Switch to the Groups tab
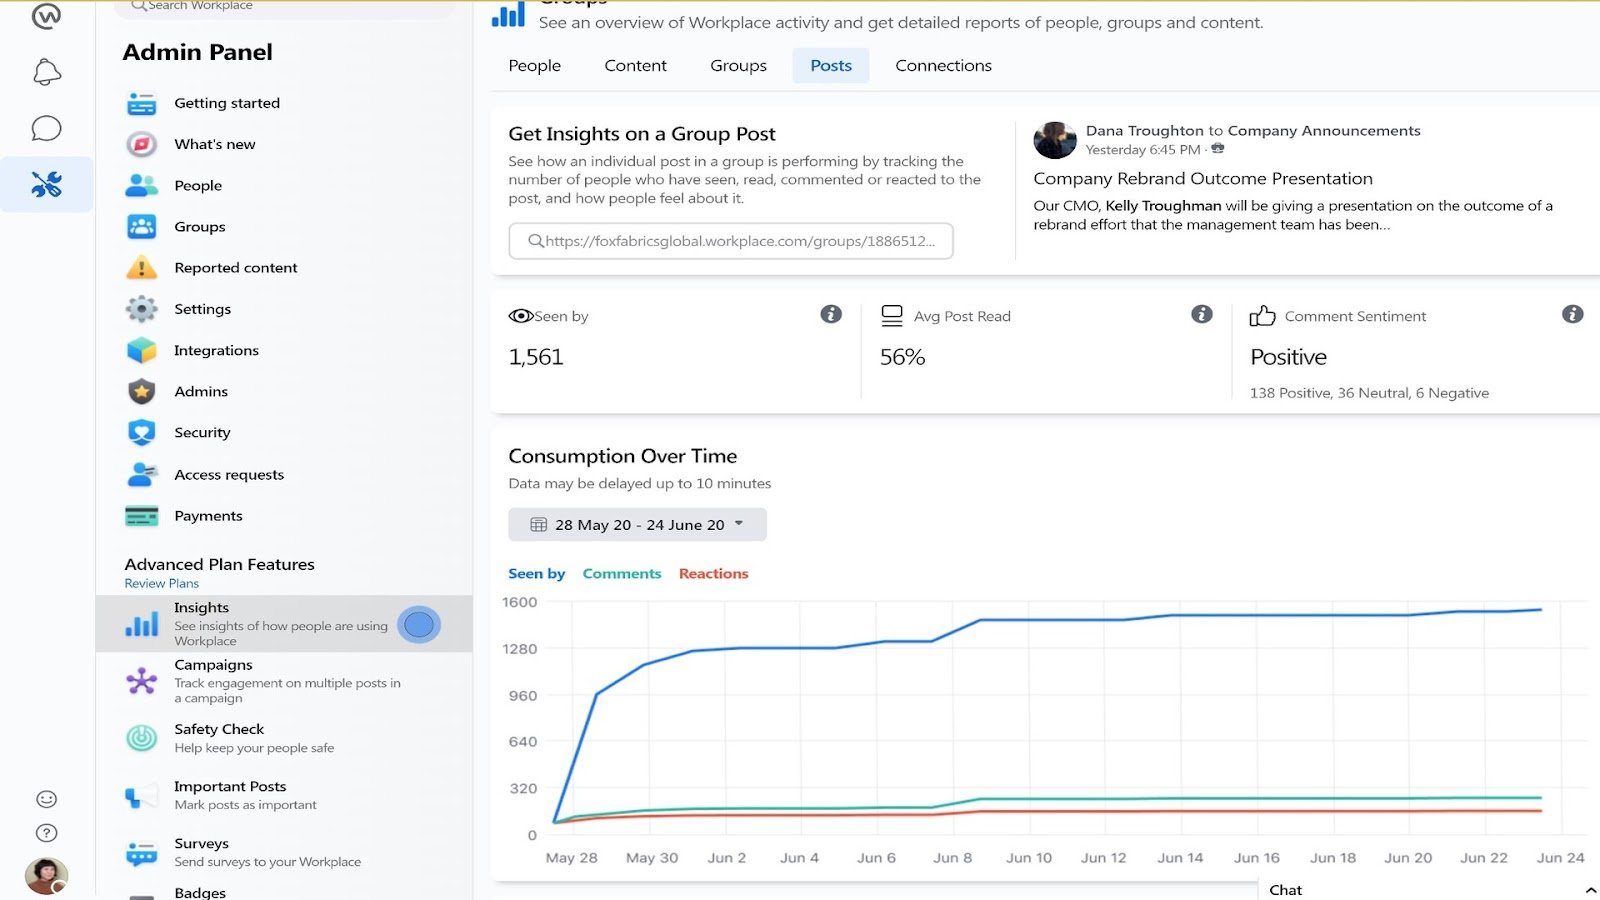1600x900 pixels. pyautogui.click(x=738, y=65)
